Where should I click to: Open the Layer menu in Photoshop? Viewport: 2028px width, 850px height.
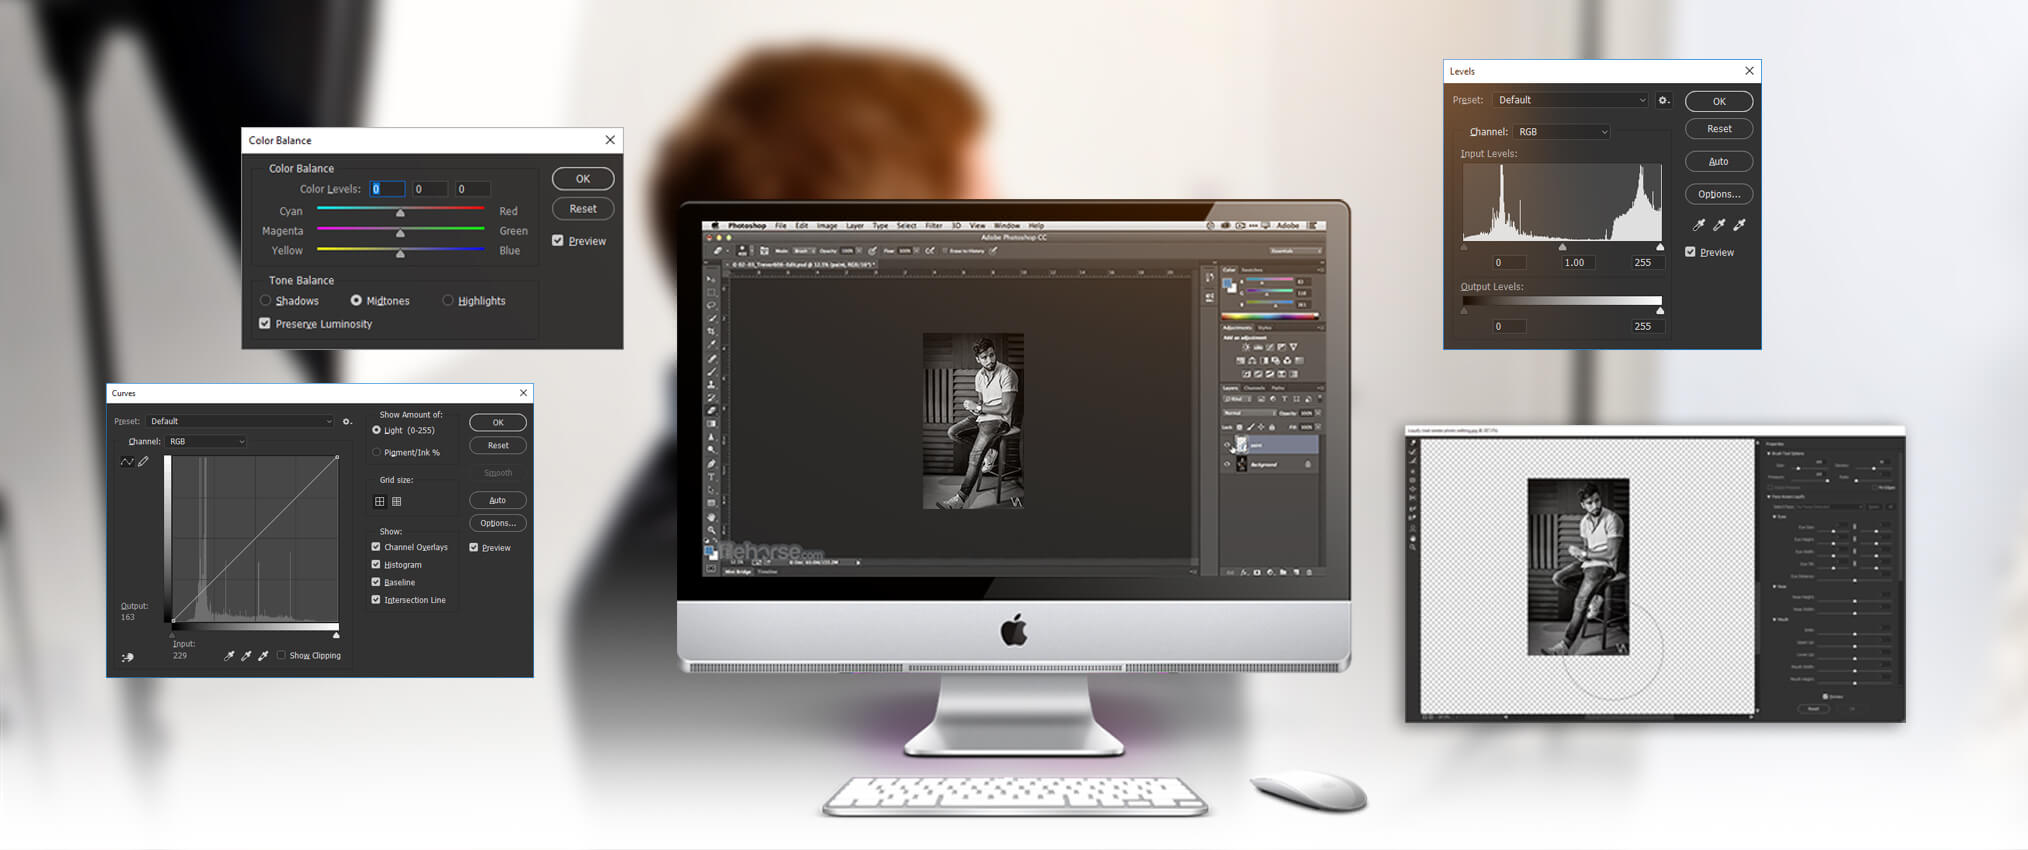(855, 226)
